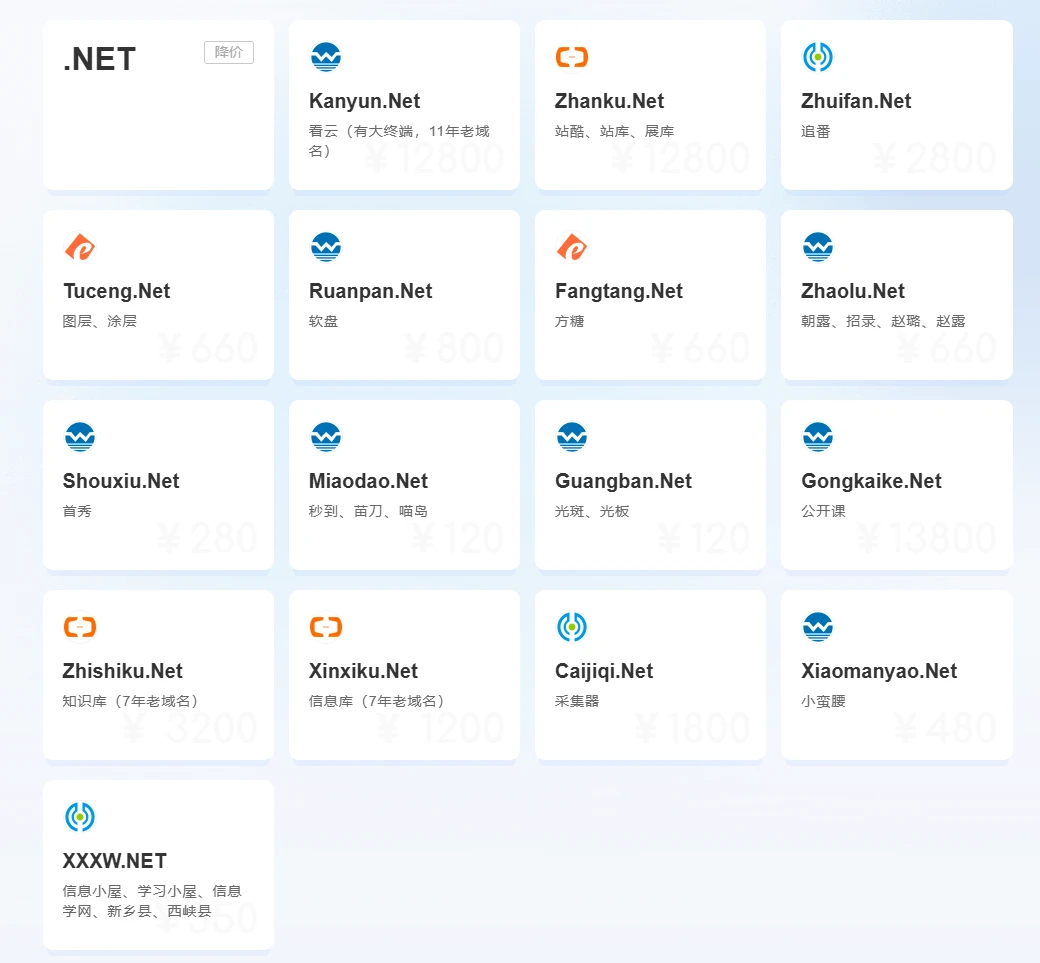The height and width of the screenshot is (963, 1040).
Task: Select the Guangban.Net domain title
Action: (623, 481)
